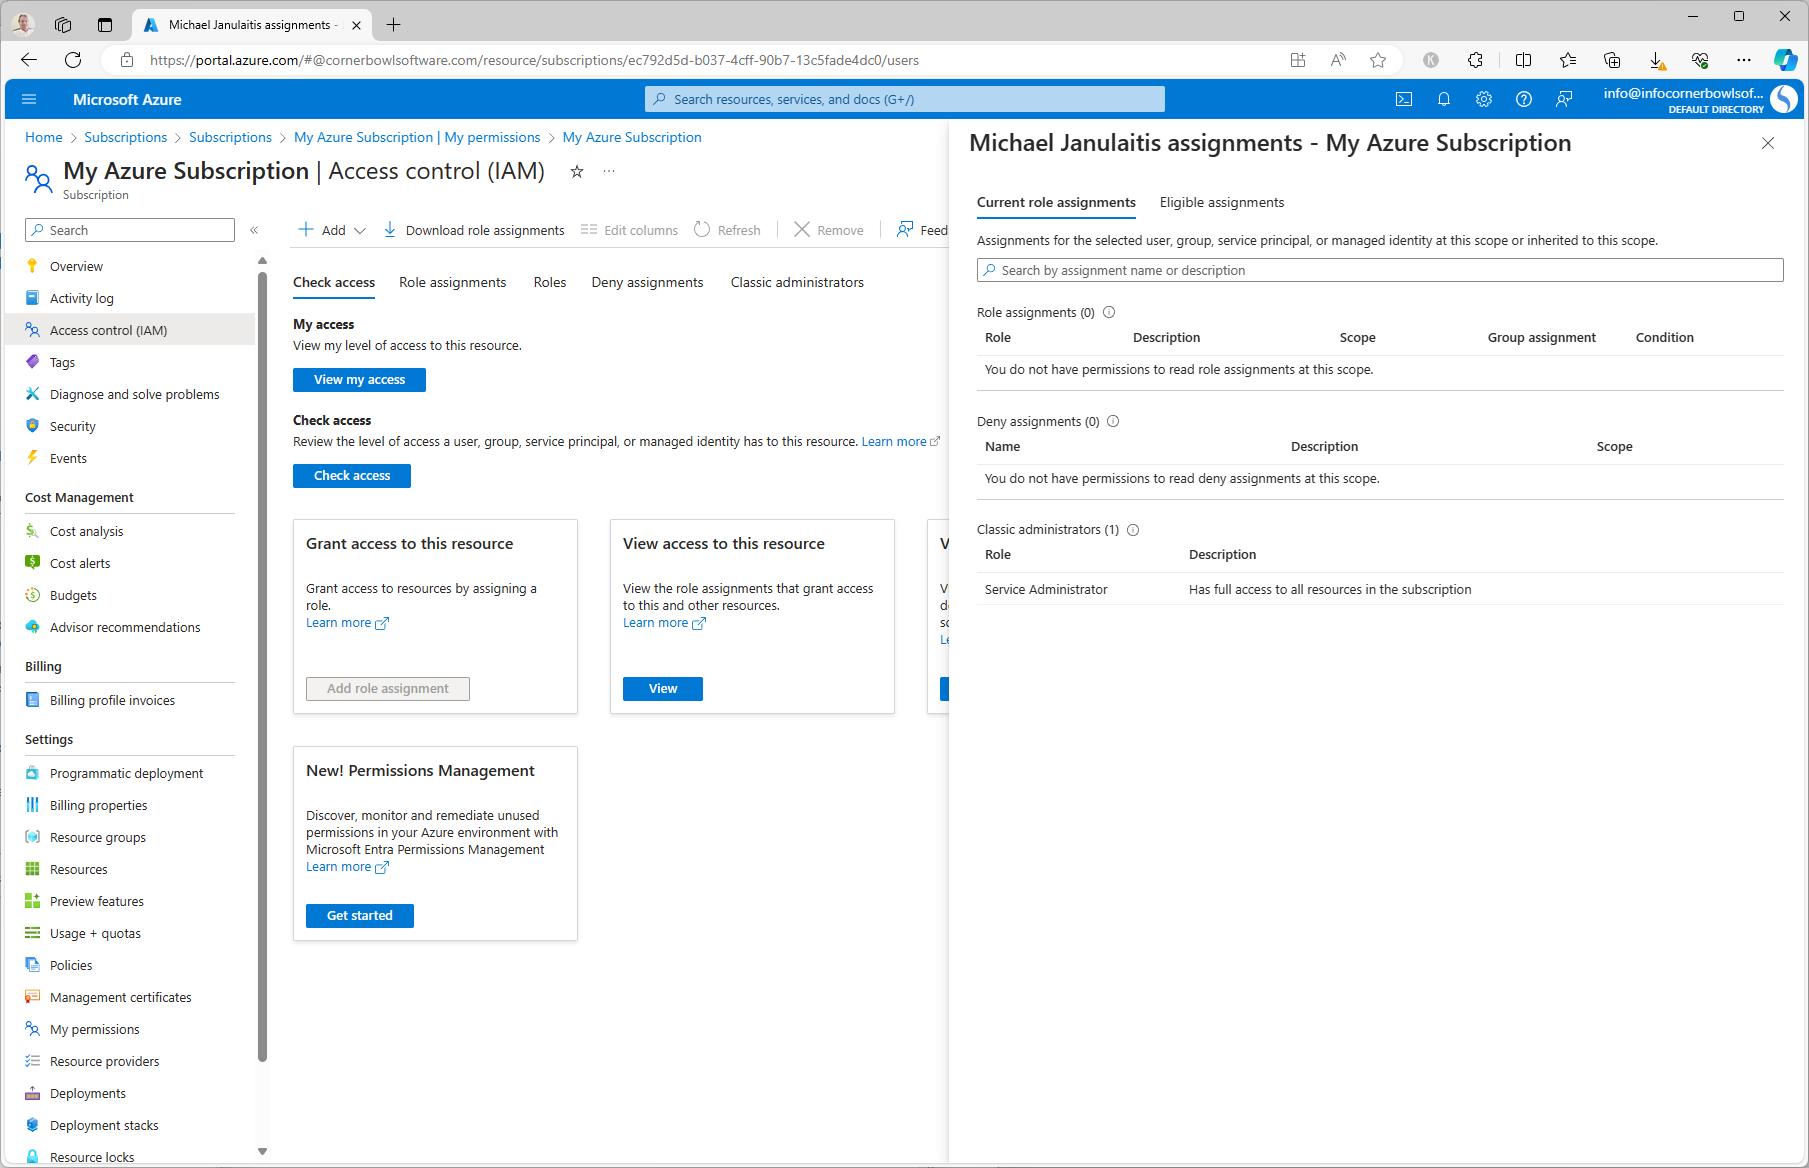Open Diagnose and solve problems
Screen dimensions: 1809x1168
[134, 394]
